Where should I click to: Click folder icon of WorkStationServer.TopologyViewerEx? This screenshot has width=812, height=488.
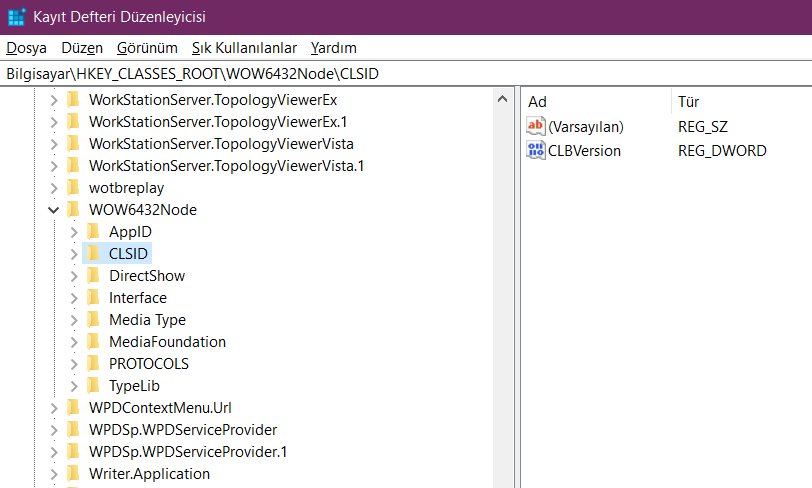tap(74, 99)
